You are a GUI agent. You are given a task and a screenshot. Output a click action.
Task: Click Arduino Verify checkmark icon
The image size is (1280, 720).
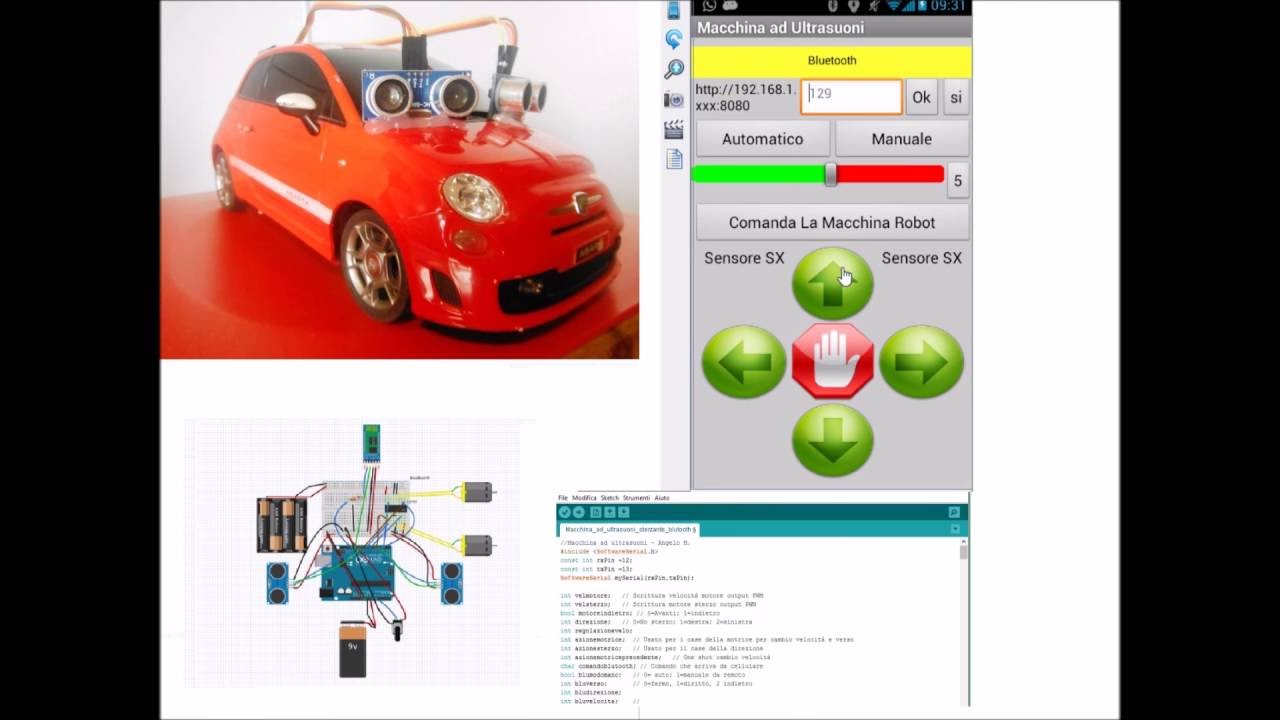564,512
